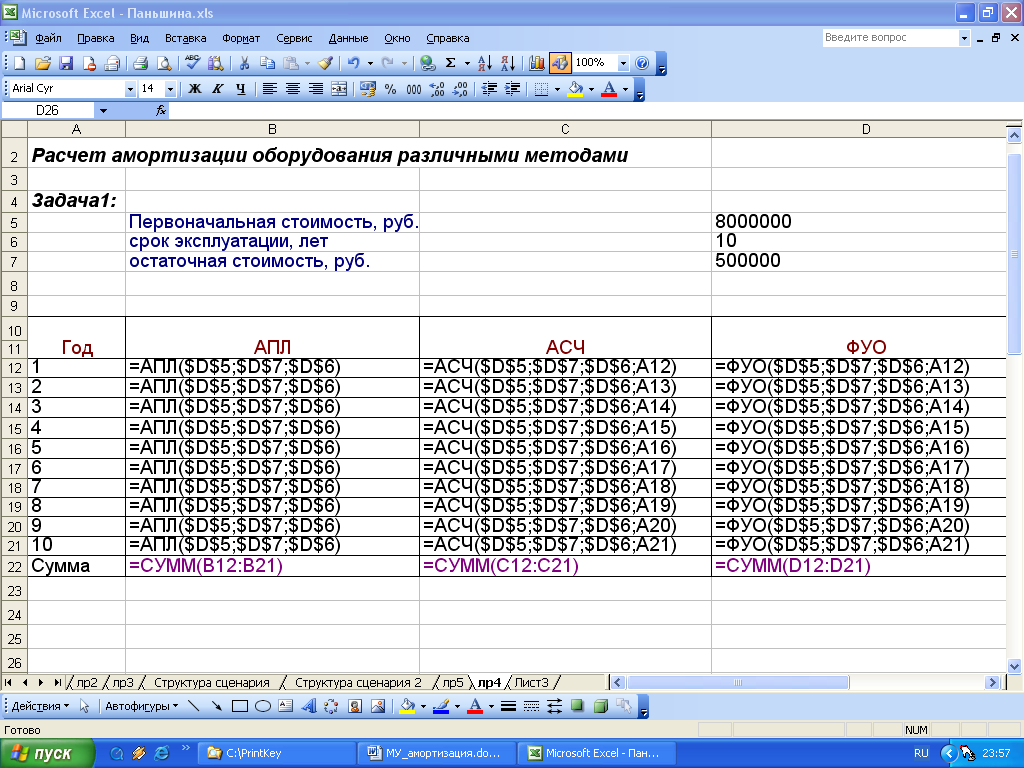Sort descending with the Я-А icon
This screenshot has width=1024, height=768.
(x=508, y=63)
